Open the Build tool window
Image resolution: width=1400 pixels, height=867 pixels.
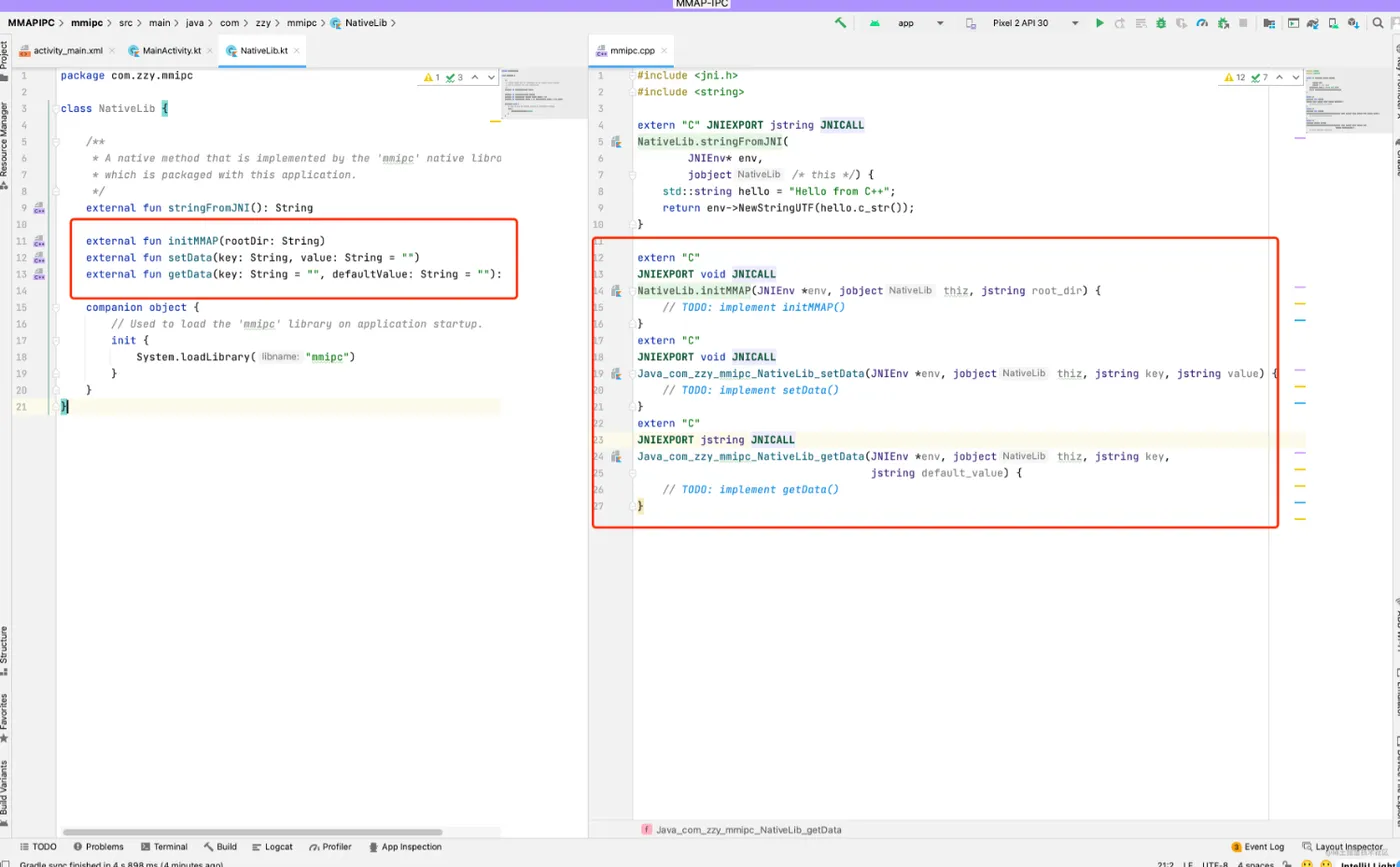coord(220,846)
